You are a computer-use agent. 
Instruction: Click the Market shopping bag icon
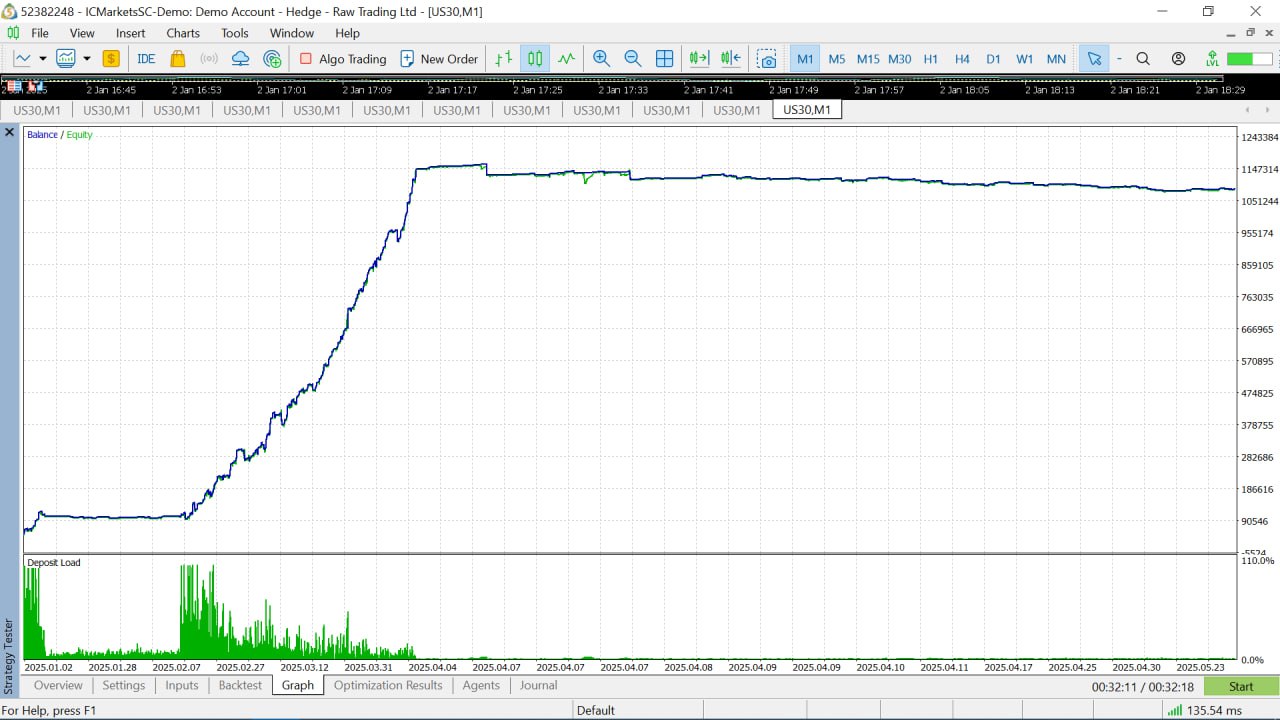(176, 59)
